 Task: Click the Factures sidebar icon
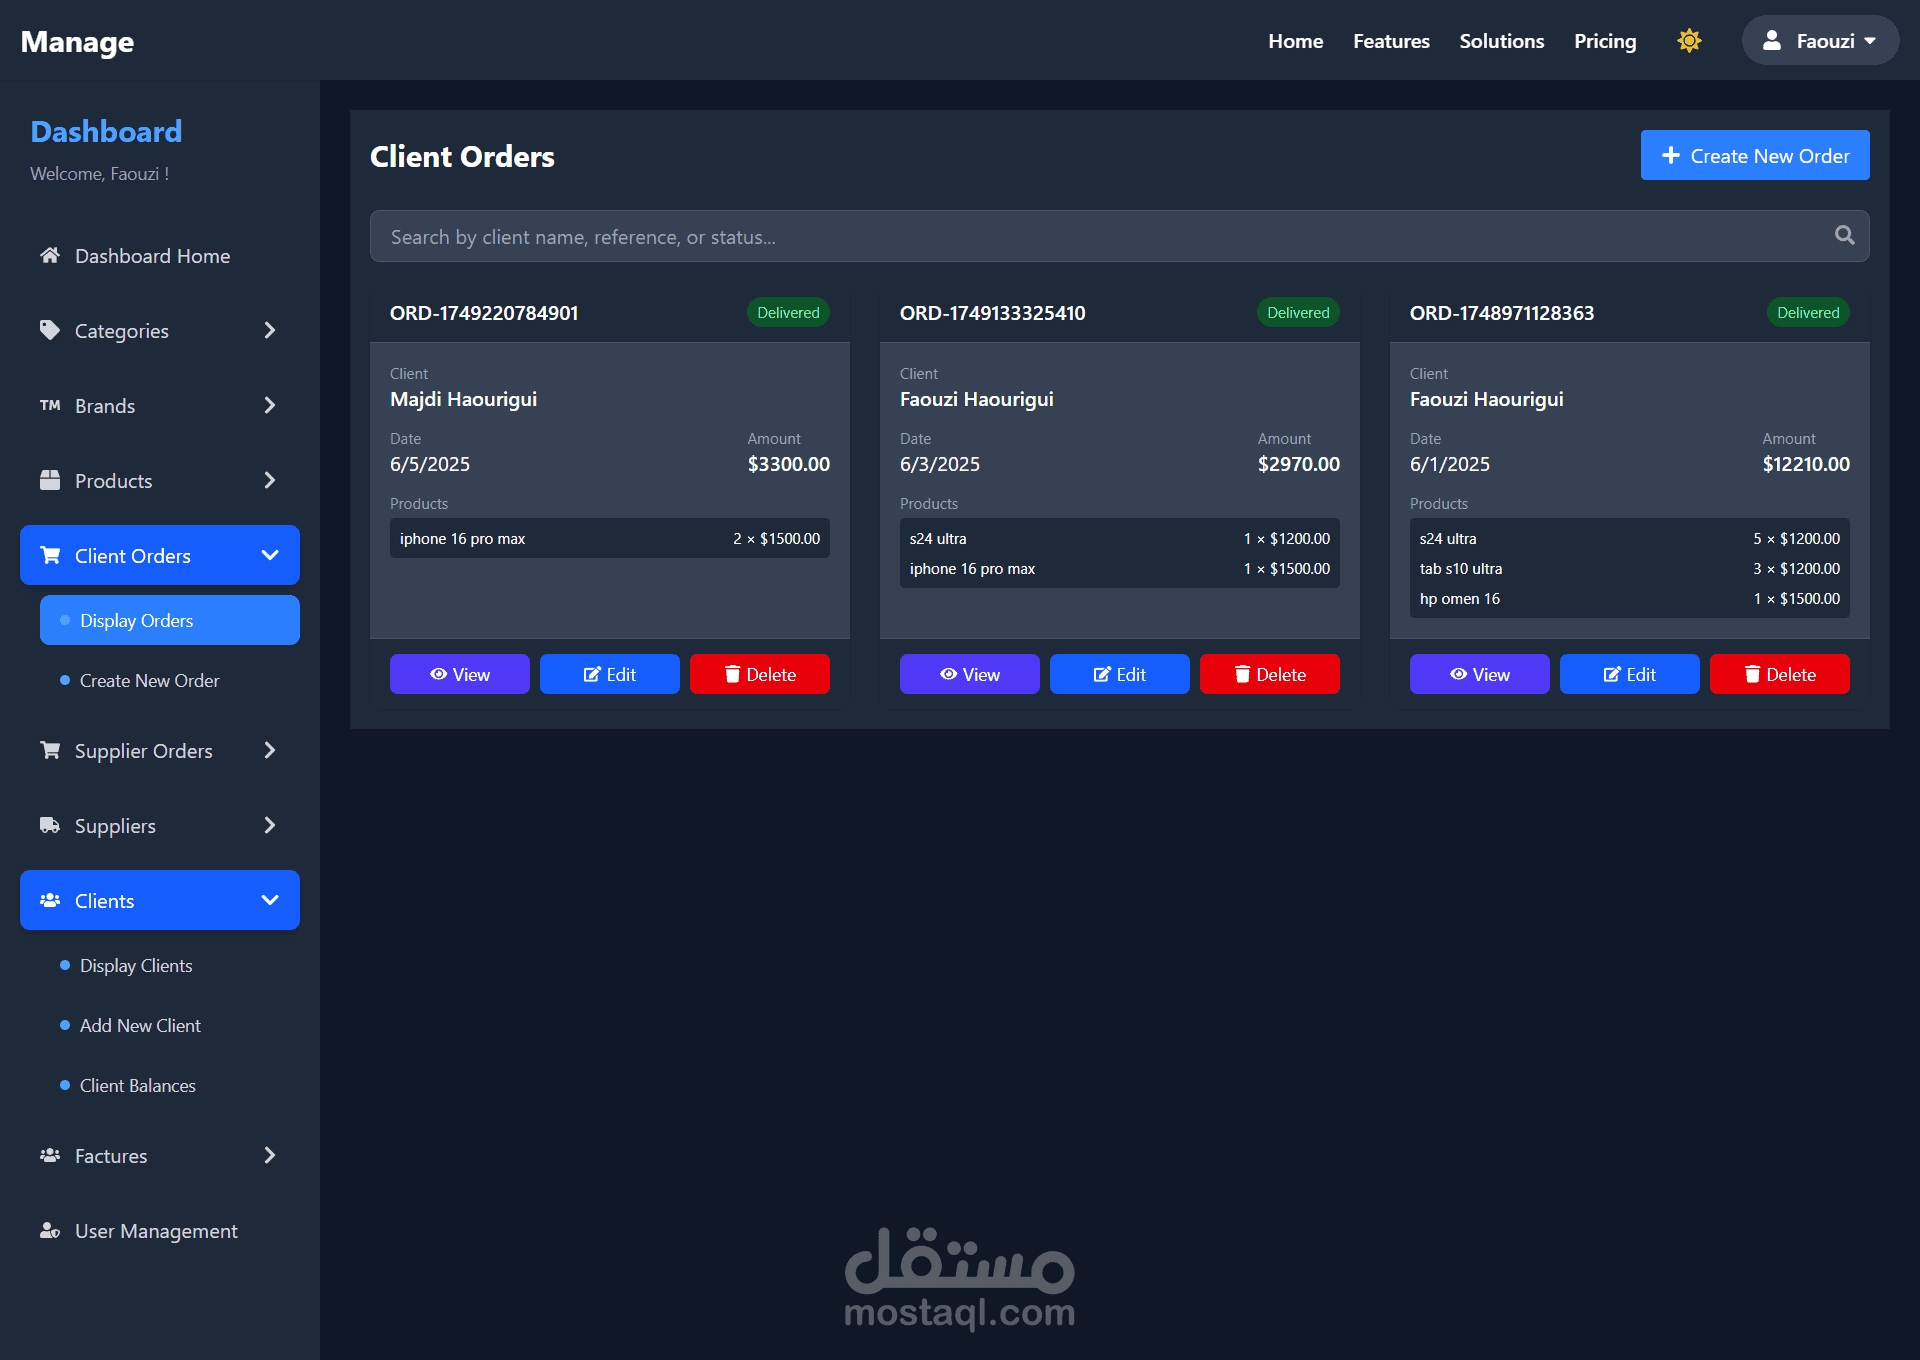(x=50, y=1156)
